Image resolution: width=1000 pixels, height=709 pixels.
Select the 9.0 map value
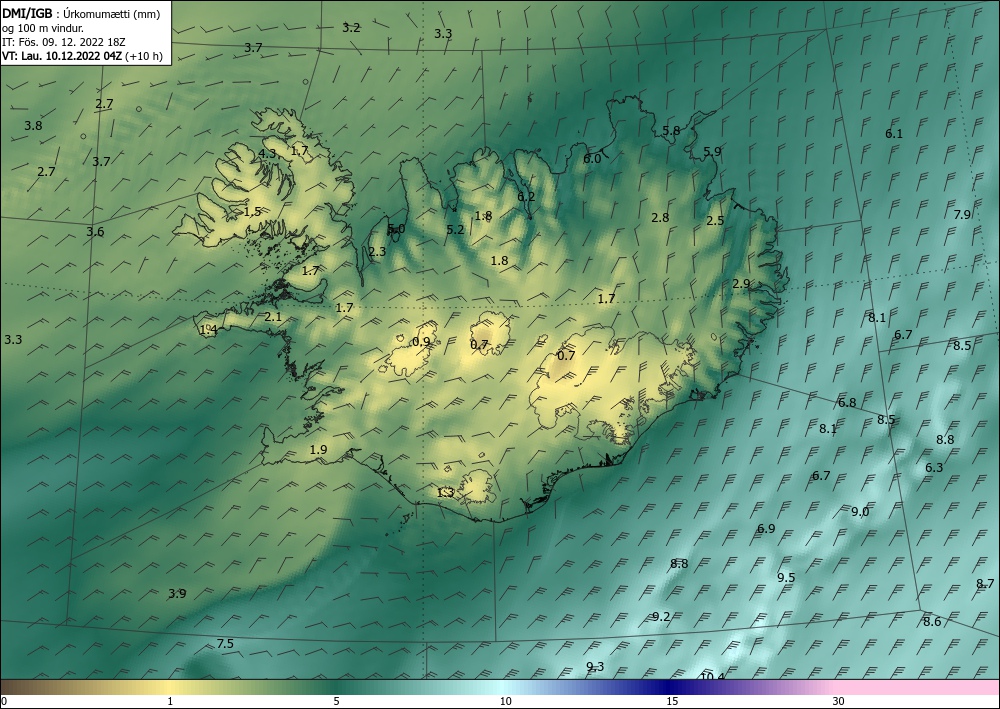pos(860,512)
